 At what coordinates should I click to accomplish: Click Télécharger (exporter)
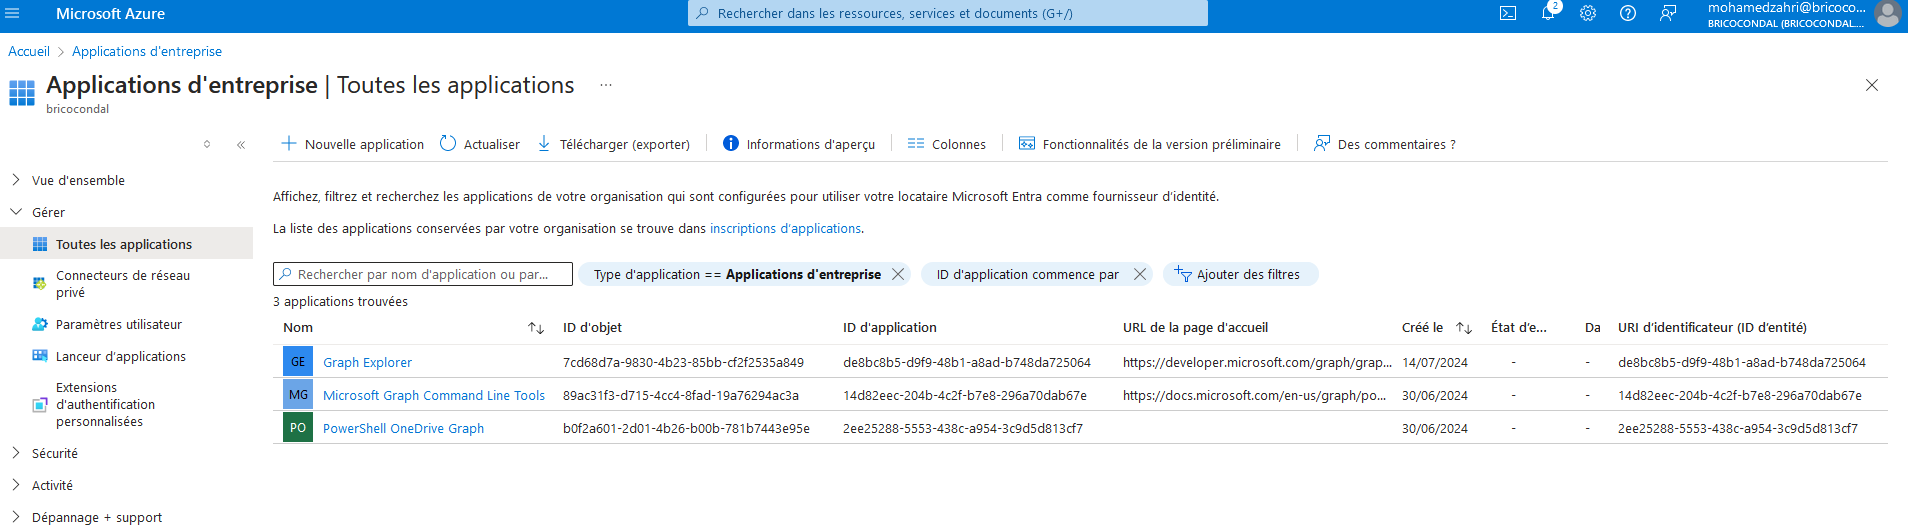[x=614, y=144]
